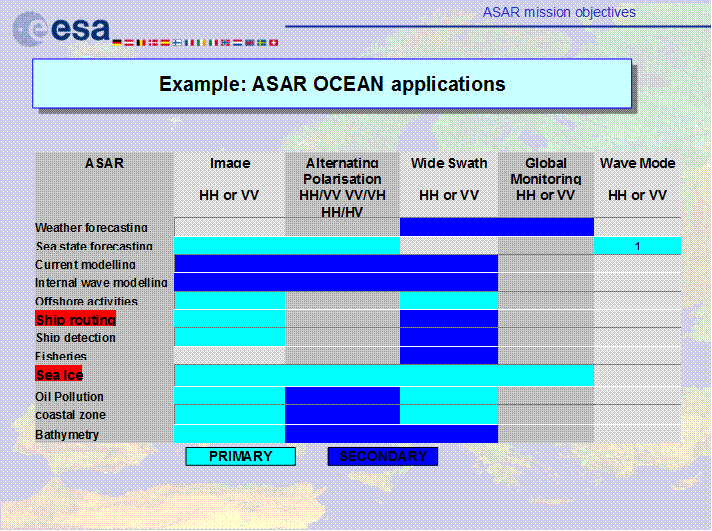Click the 'Internal wave modelling' row label
This screenshot has width=712, height=531.
(x=101, y=283)
